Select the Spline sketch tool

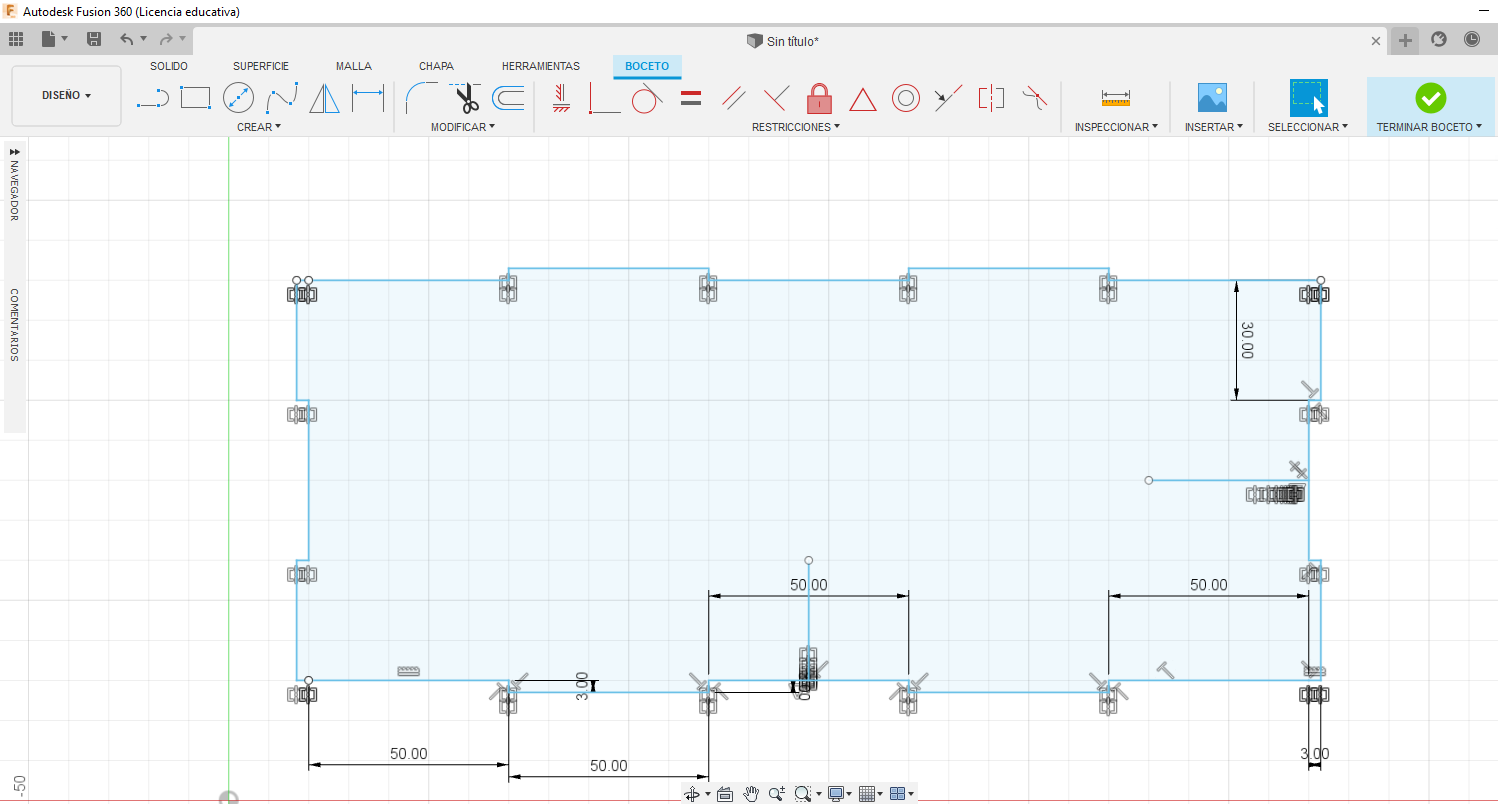pyautogui.click(x=282, y=98)
